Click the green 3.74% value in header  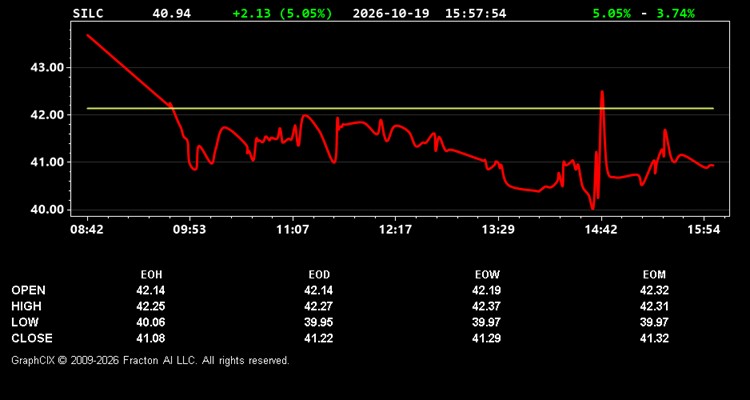tap(675, 13)
